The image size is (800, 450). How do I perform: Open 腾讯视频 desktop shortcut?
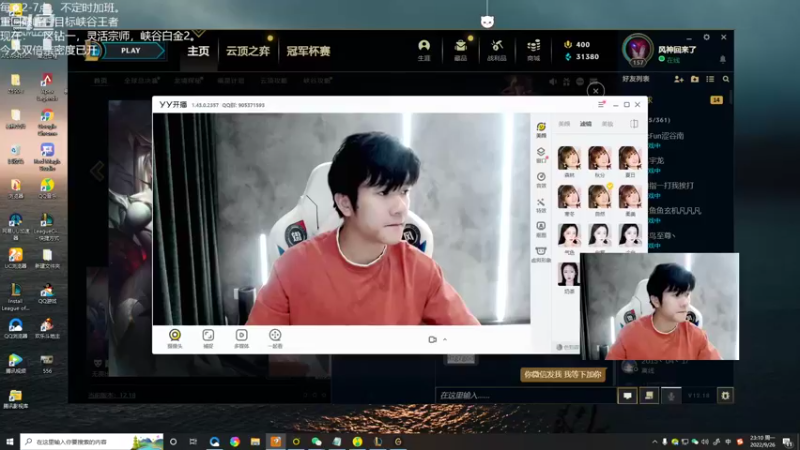coord(15,363)
